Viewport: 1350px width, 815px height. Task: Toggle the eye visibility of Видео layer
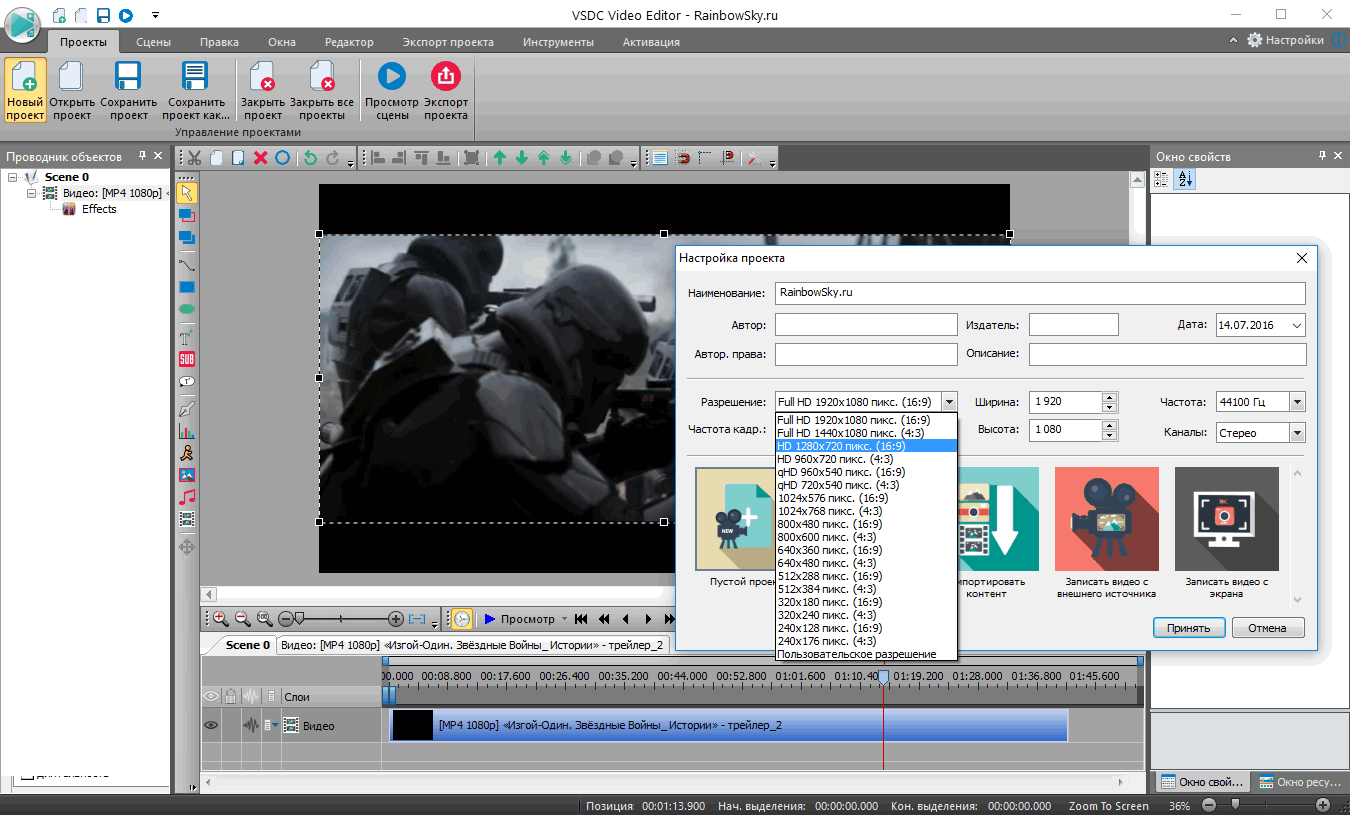tap(211, 725)
